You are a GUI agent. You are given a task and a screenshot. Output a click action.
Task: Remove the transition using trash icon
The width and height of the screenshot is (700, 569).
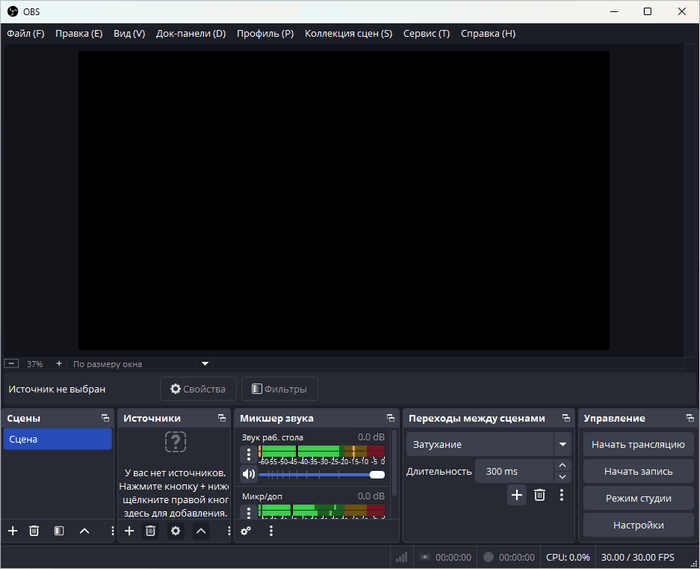539,494
